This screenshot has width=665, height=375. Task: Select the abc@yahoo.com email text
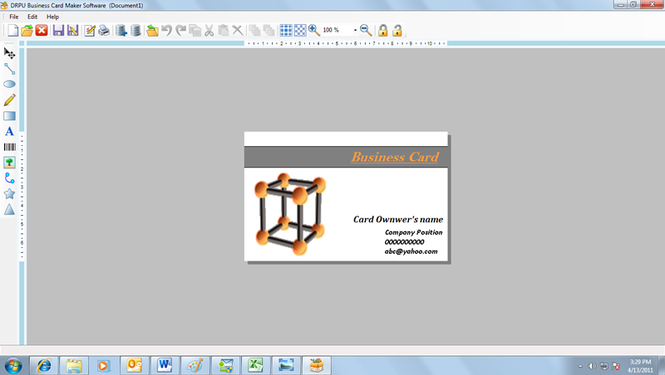pyautogui.click(x=411, y=252)
